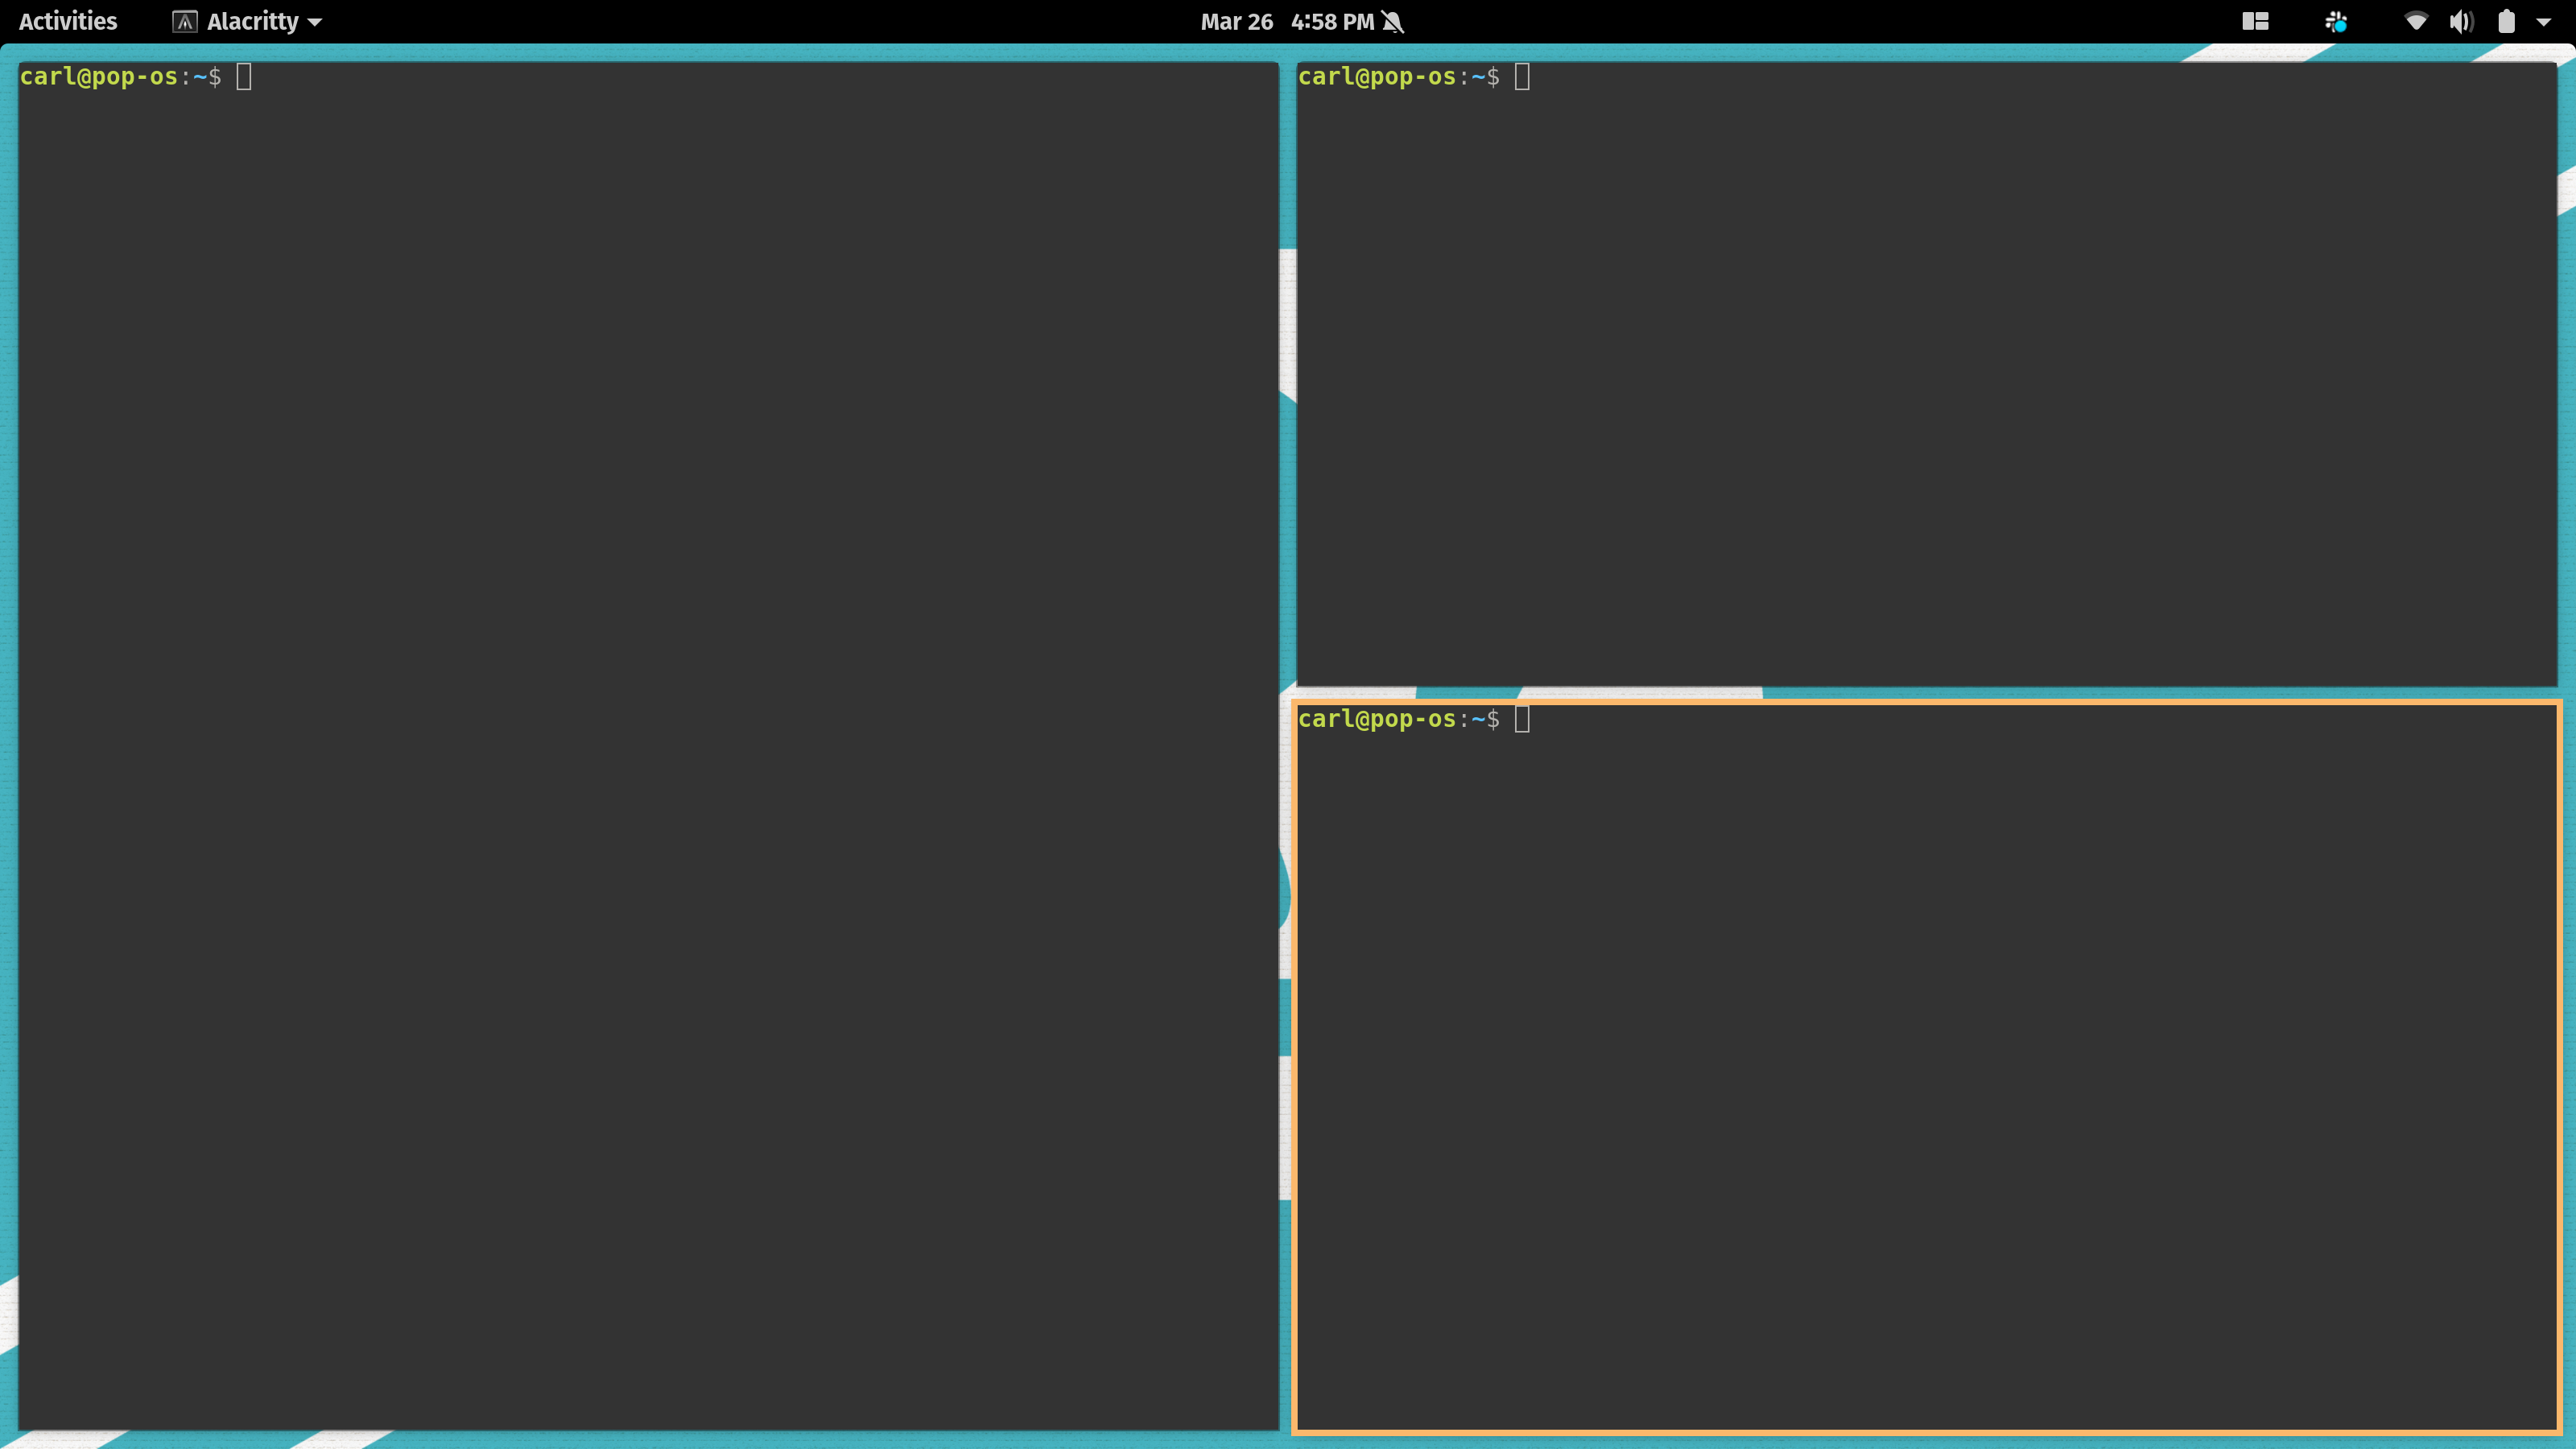Open the Alacritty app menu

pyautogui.click(x=247, y=21)
